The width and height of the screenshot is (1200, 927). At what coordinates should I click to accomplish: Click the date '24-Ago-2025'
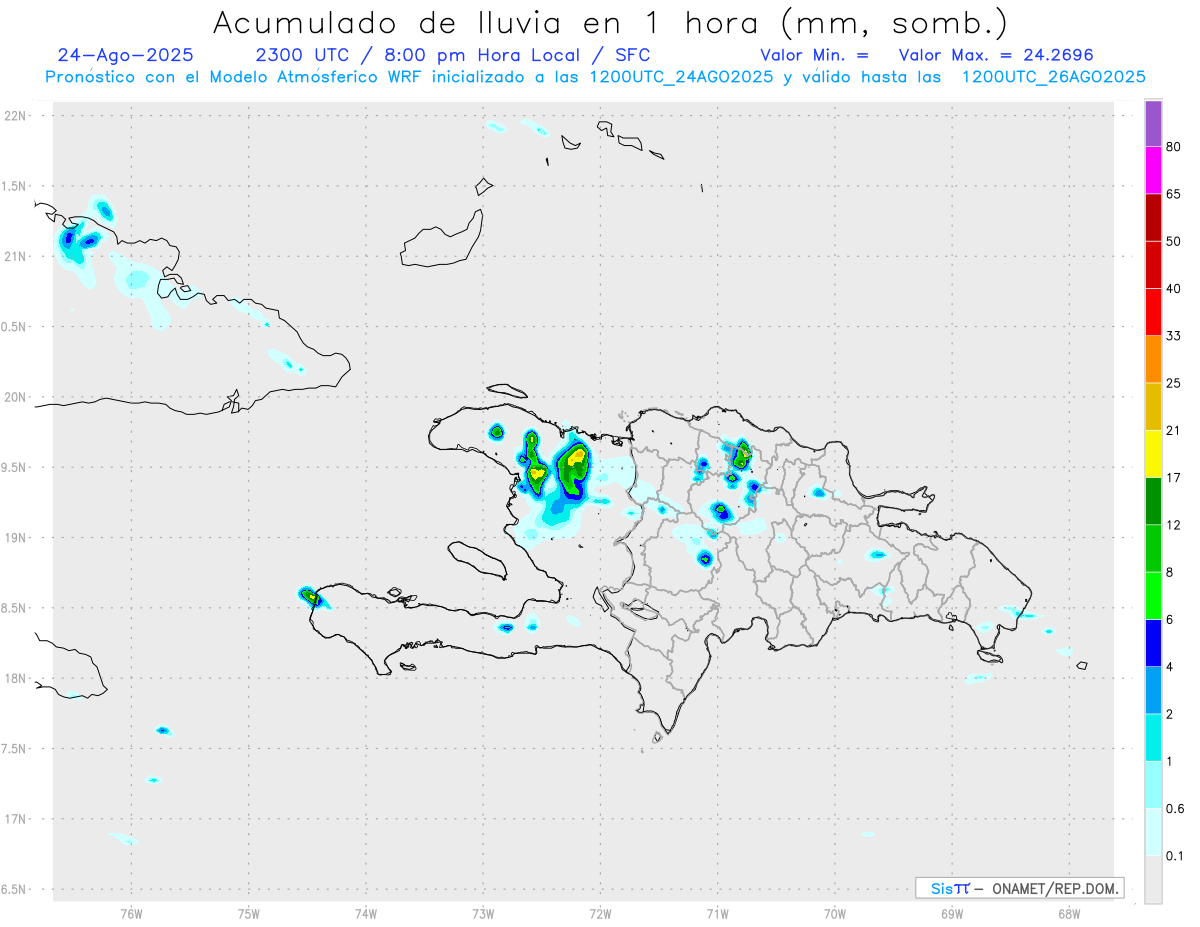pos(125,55)
